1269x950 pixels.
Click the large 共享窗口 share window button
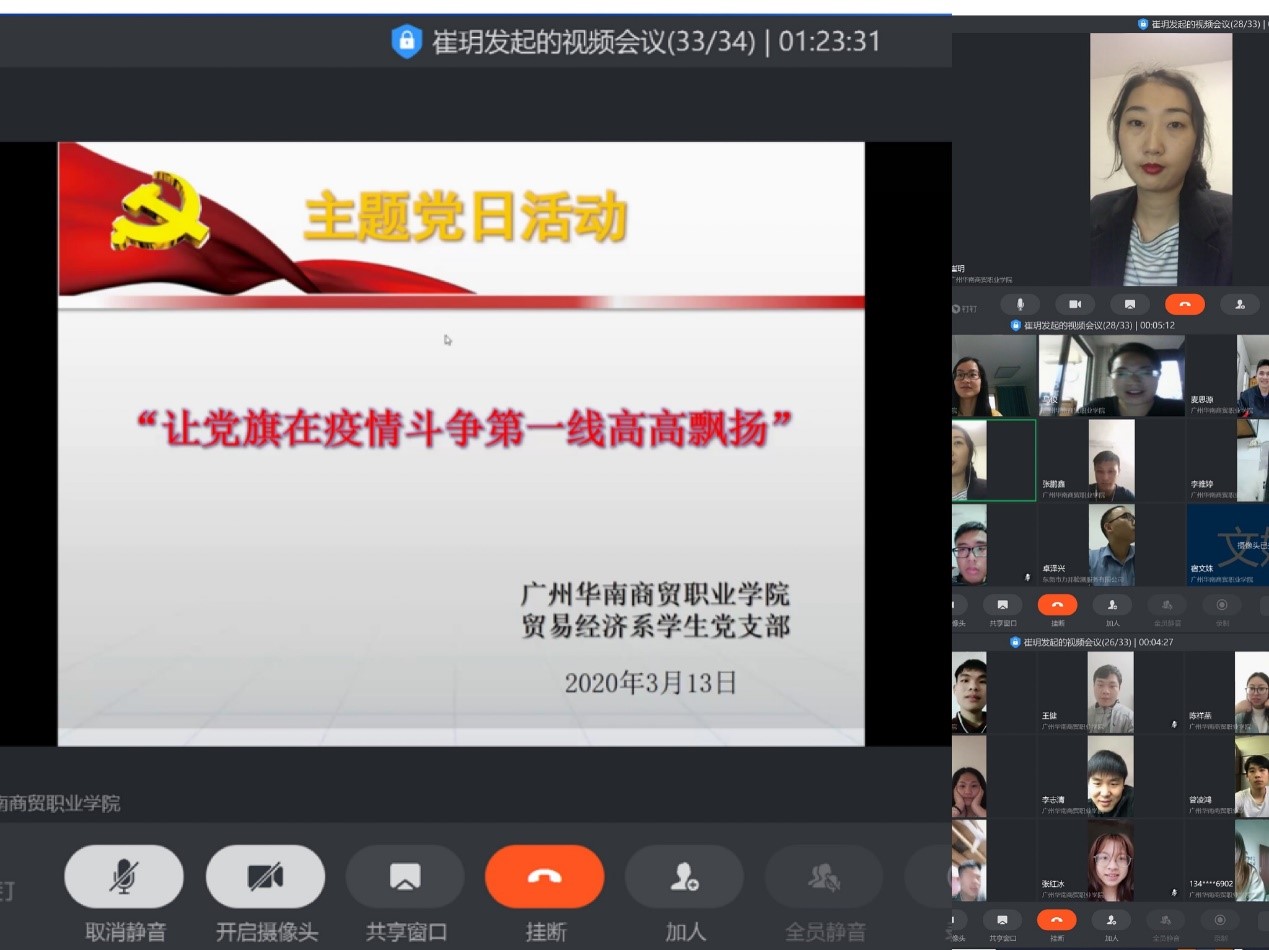tap(405, 877)
